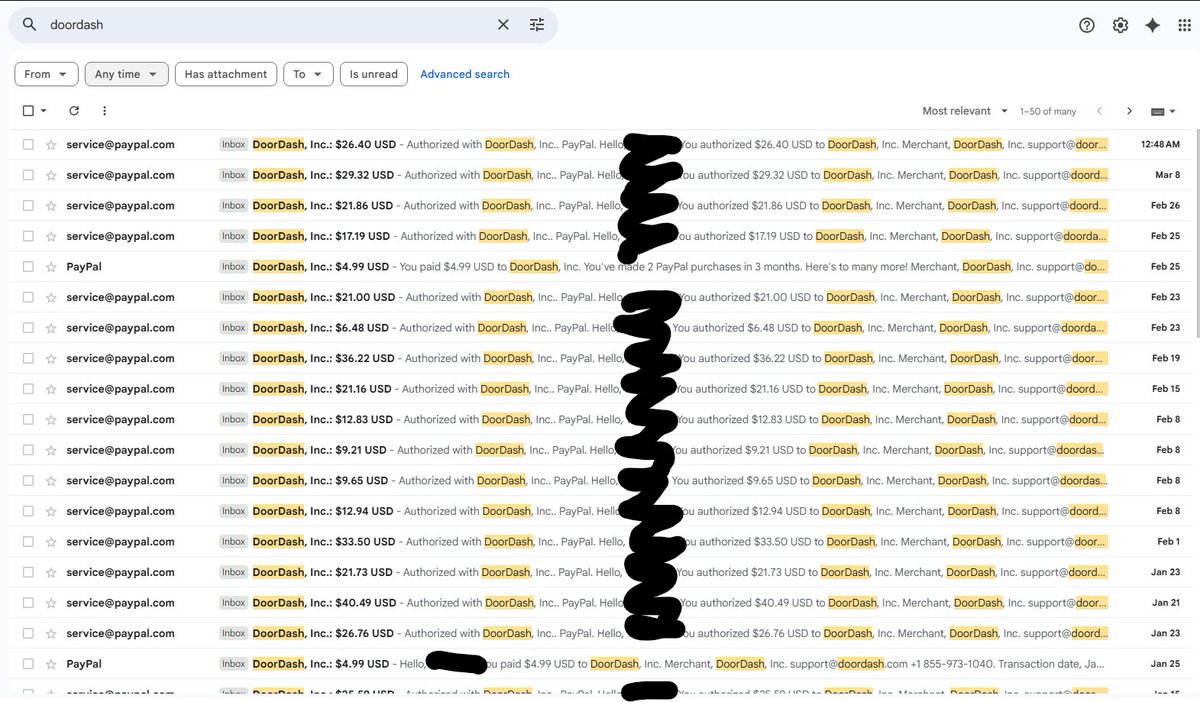
Task: Open the input tools keyboard selector
Action: pyautogui.click(x=1163, y=111)
